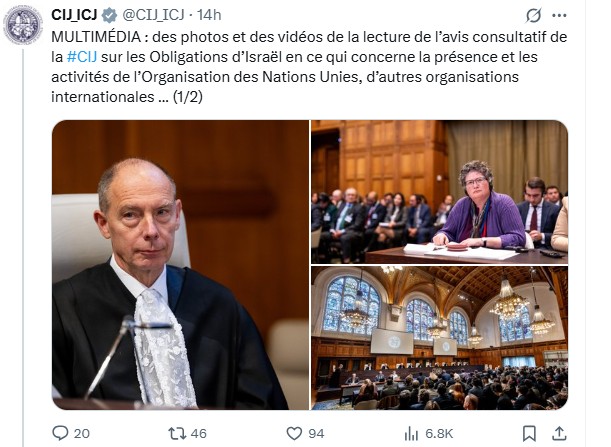Repost this tweet with retweet icon

point(177,433)
